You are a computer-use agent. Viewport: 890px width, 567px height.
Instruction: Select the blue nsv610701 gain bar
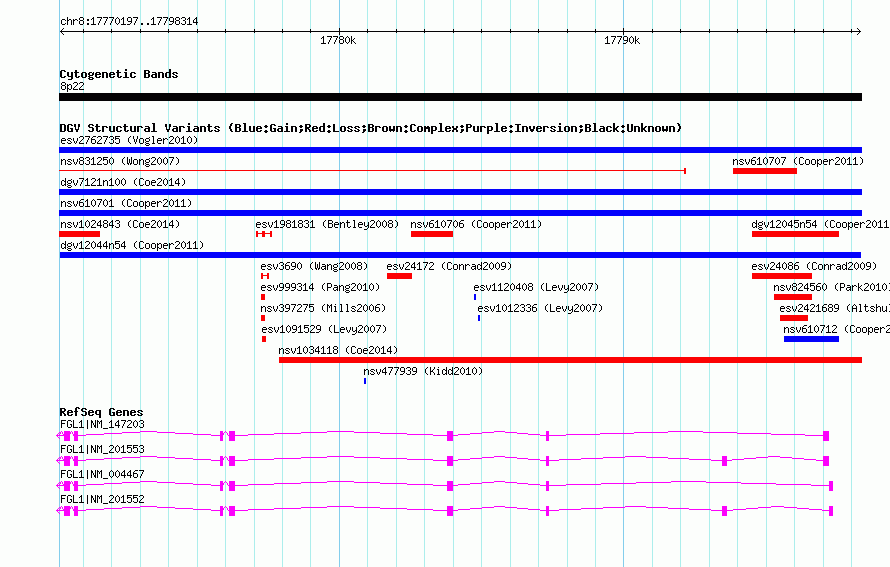460,213
